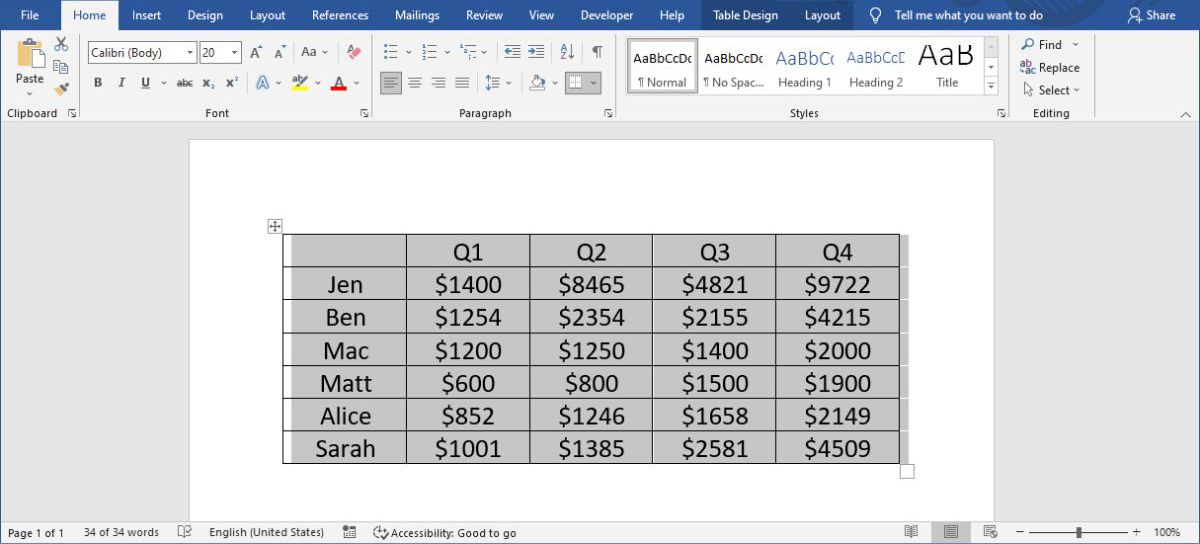The height and width of the screenshot is (544, 1200).
Task: Collapse the ribbon with the chevron
Action: tap(1184, 114)
